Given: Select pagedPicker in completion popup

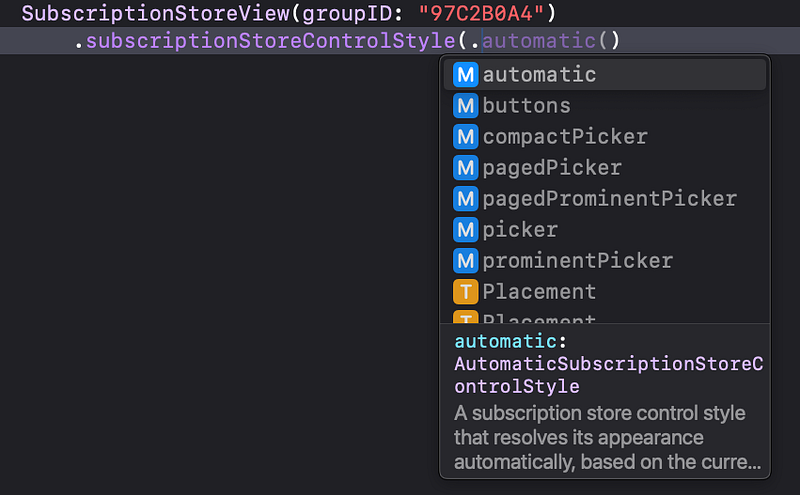Looking at the screenshot, I should 605,168.
